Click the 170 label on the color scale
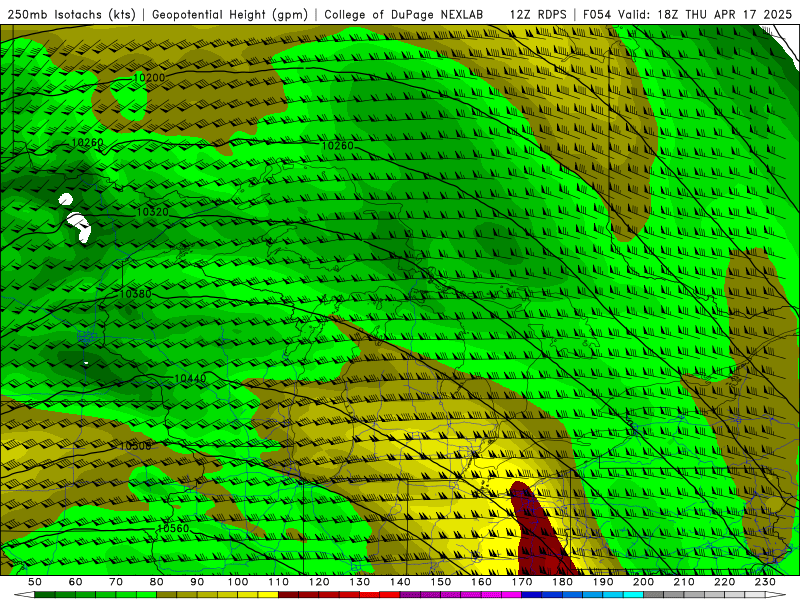Viewport: 800px width, 600px height. tap(522, 582)
